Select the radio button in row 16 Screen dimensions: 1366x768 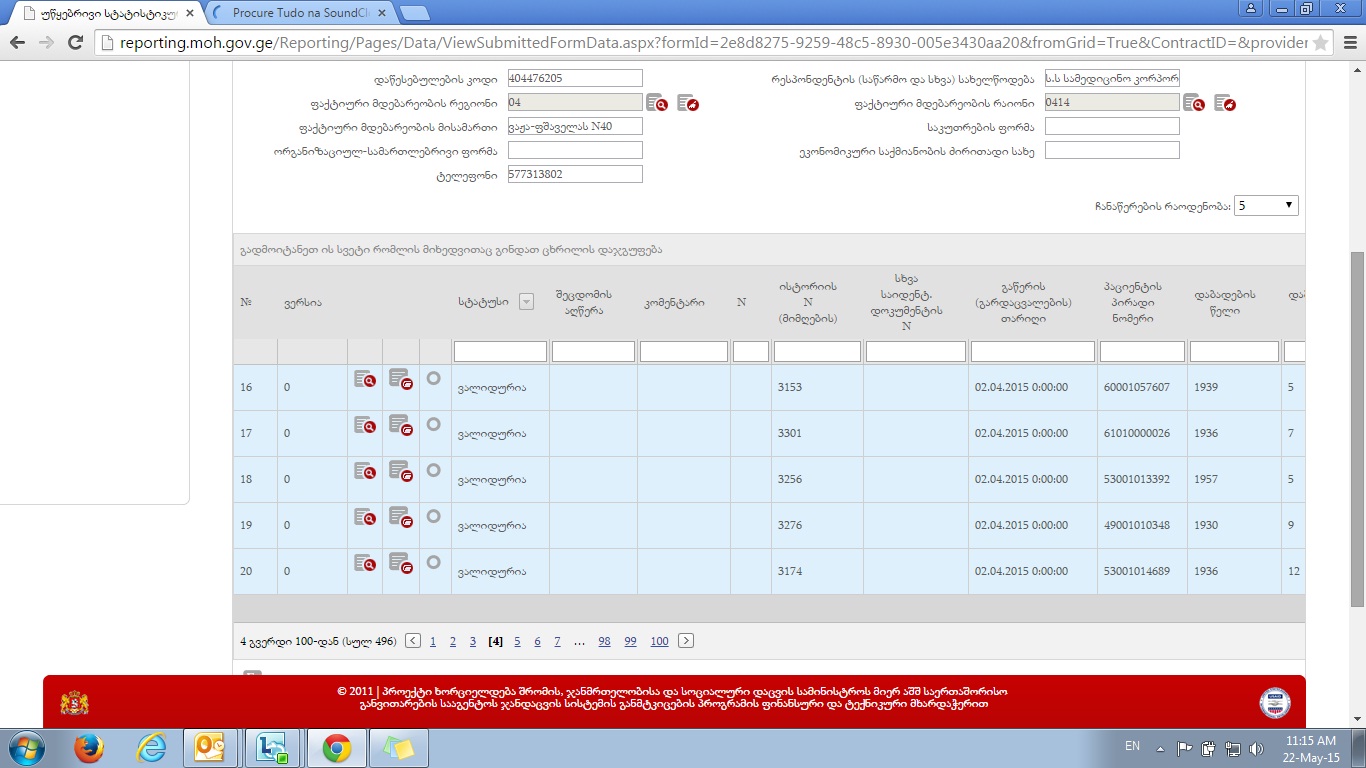pos(433,378)
